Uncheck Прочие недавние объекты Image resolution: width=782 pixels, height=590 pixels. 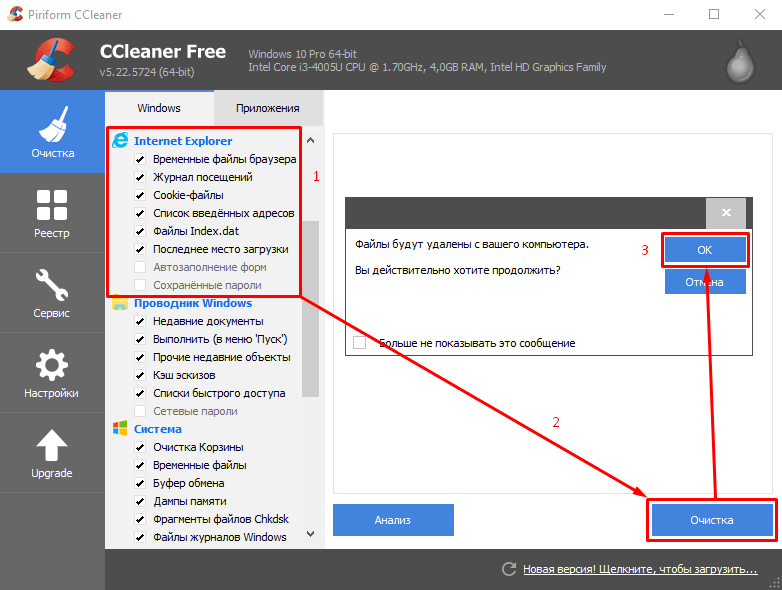(x=140, y=358)
